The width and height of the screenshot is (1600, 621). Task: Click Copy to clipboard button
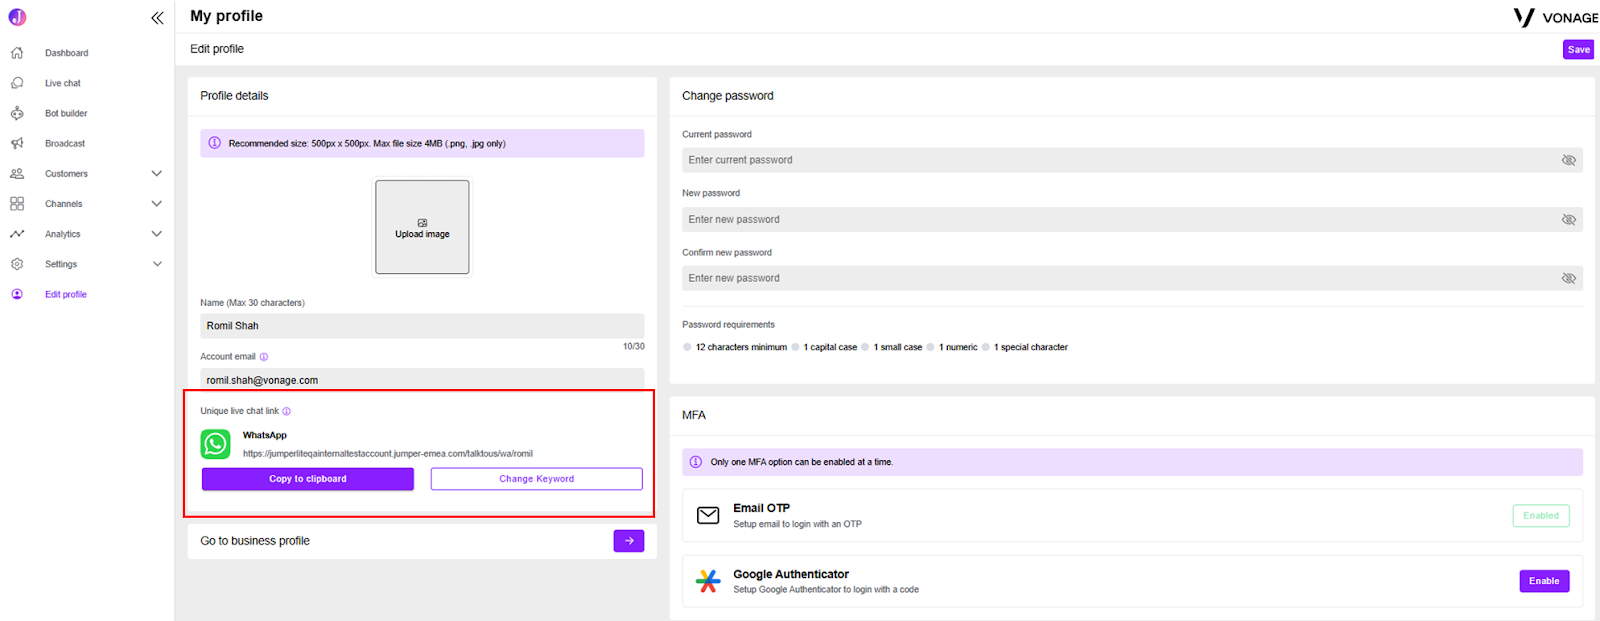point(308,479)
